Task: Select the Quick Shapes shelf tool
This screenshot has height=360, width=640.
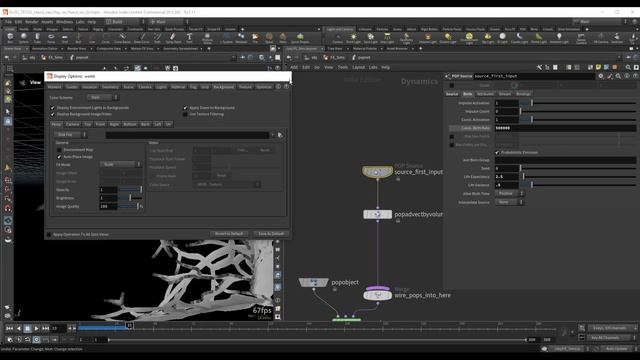Action: tap(300, 38)
